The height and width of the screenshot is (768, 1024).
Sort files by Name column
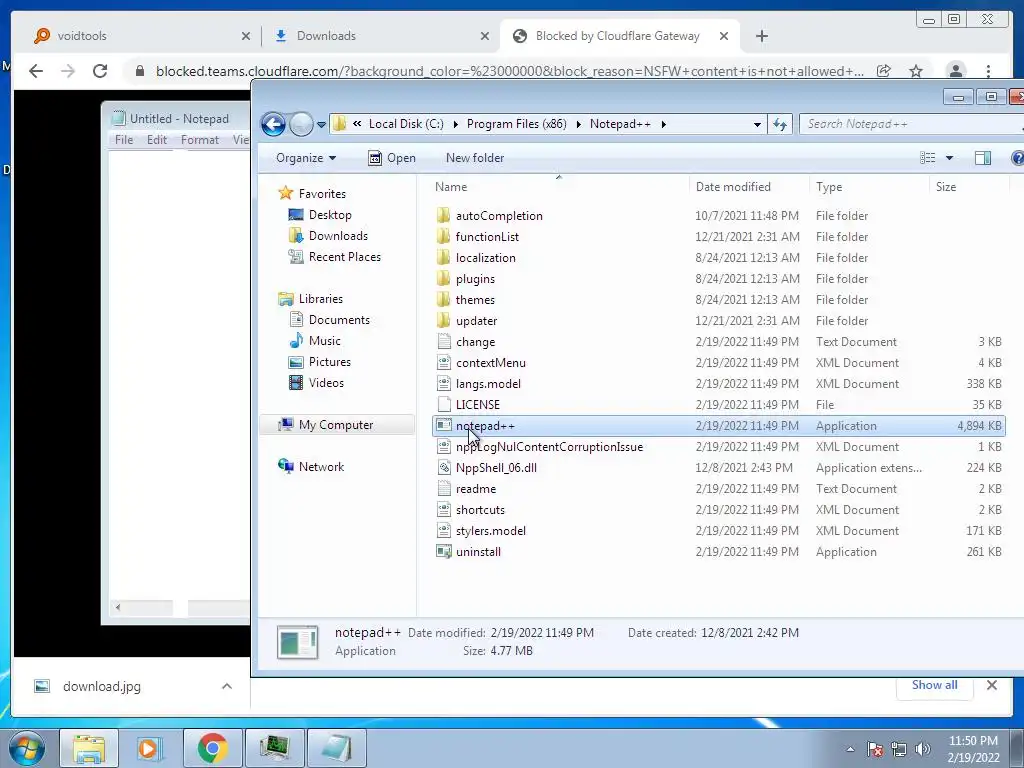point(451,187)
